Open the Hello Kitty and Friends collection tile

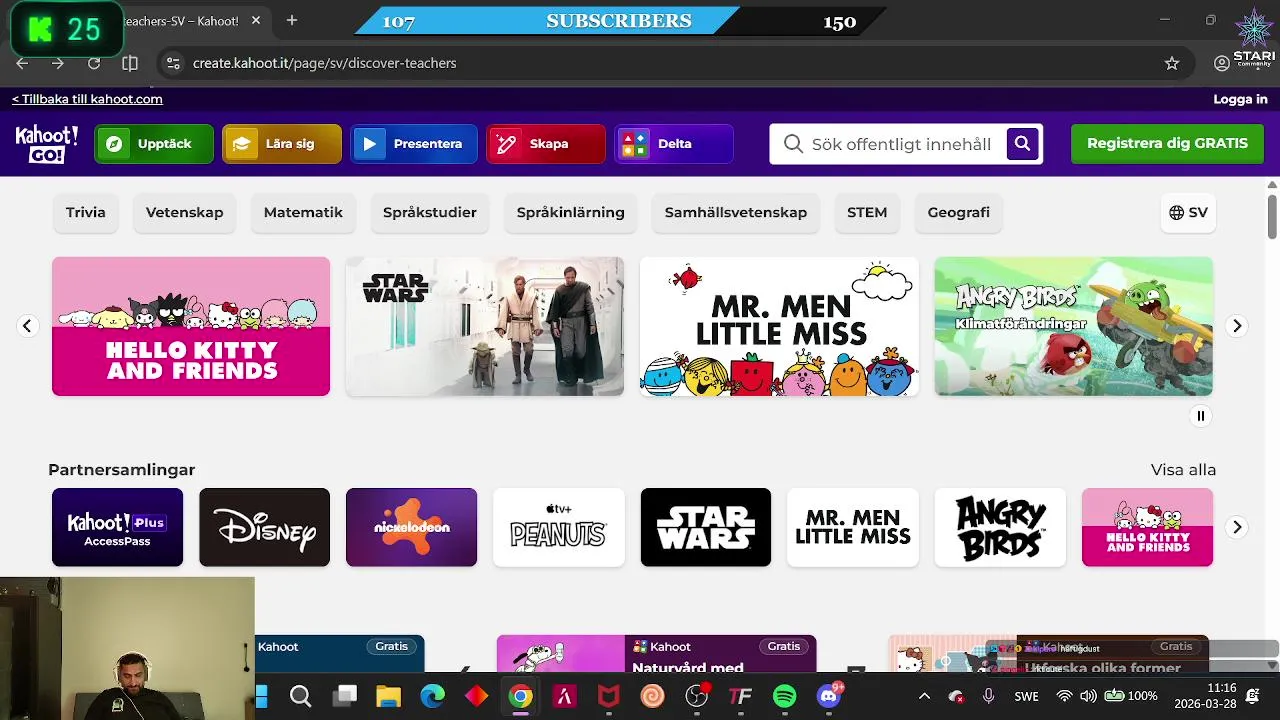pos(1147,527)
